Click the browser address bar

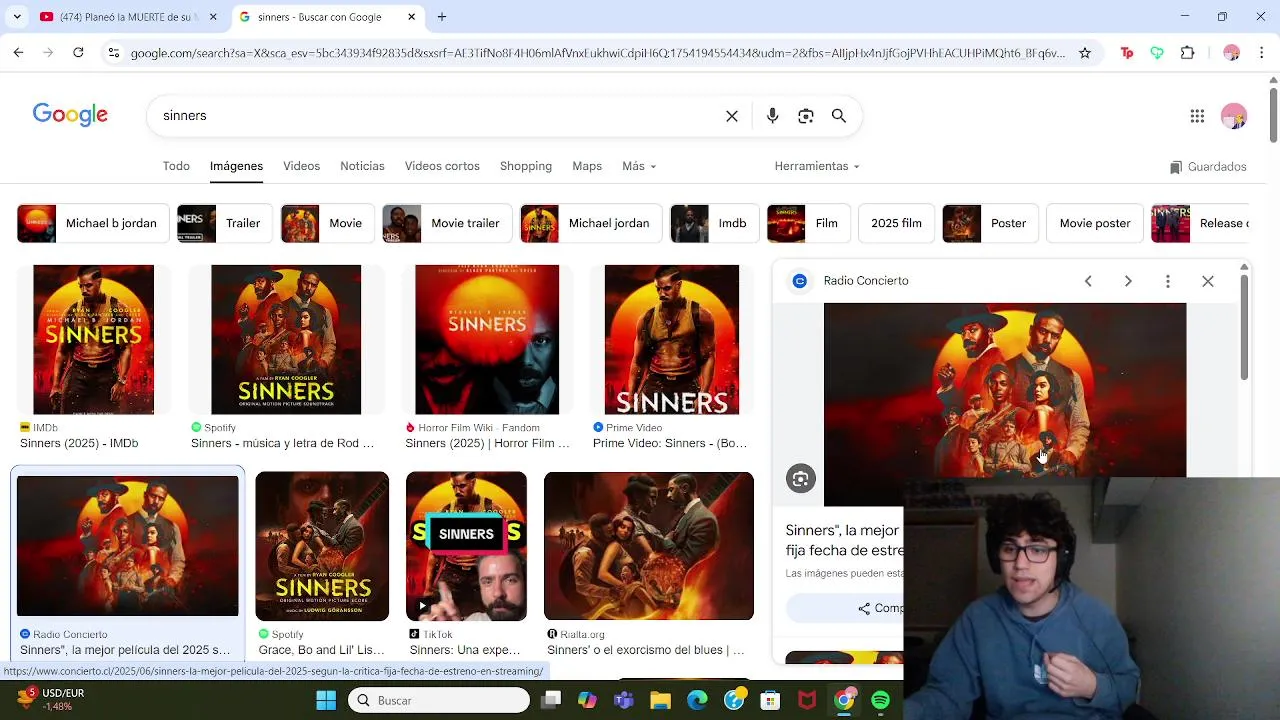coord(597,53)
